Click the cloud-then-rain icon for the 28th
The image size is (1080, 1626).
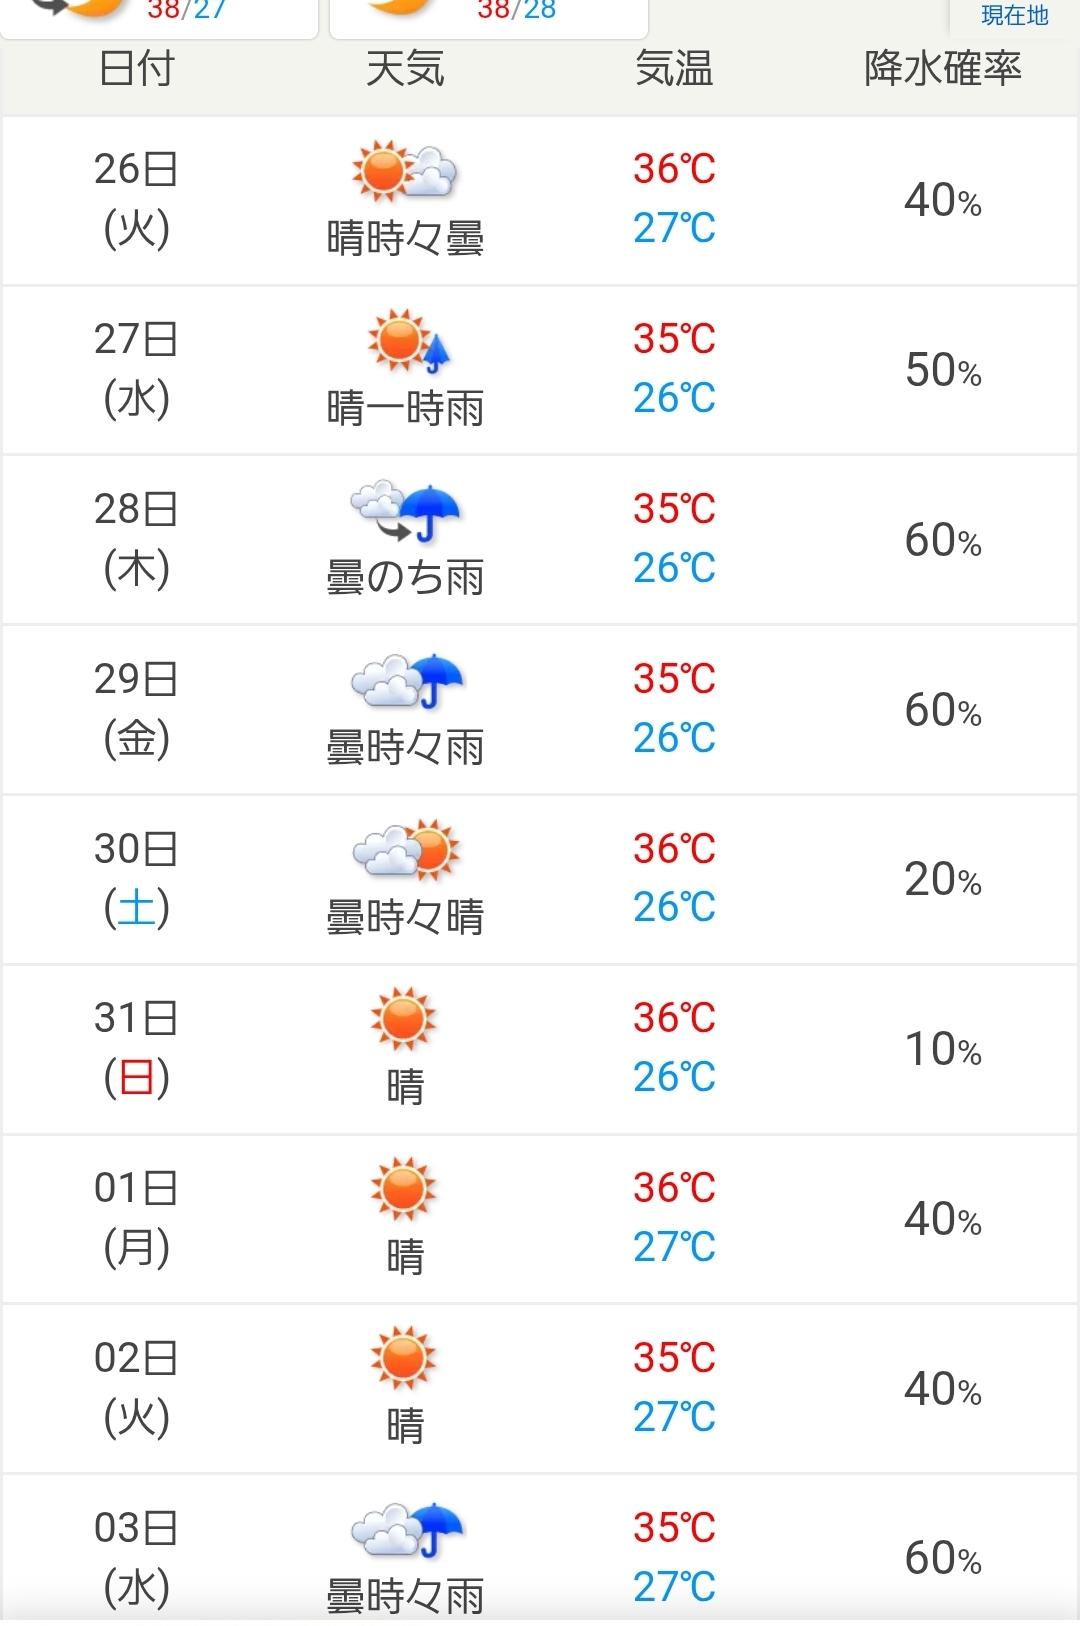(x=404, y=512)
